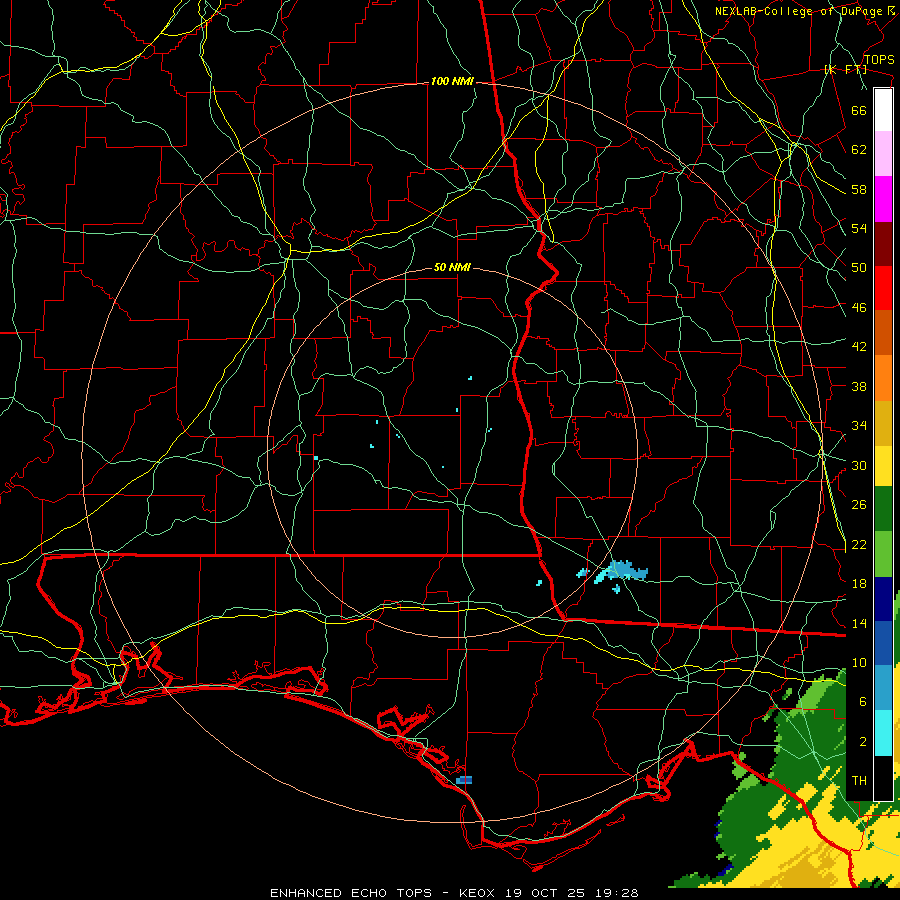
Task: Click the "10" legend value
Action: [x=859, y=663]
